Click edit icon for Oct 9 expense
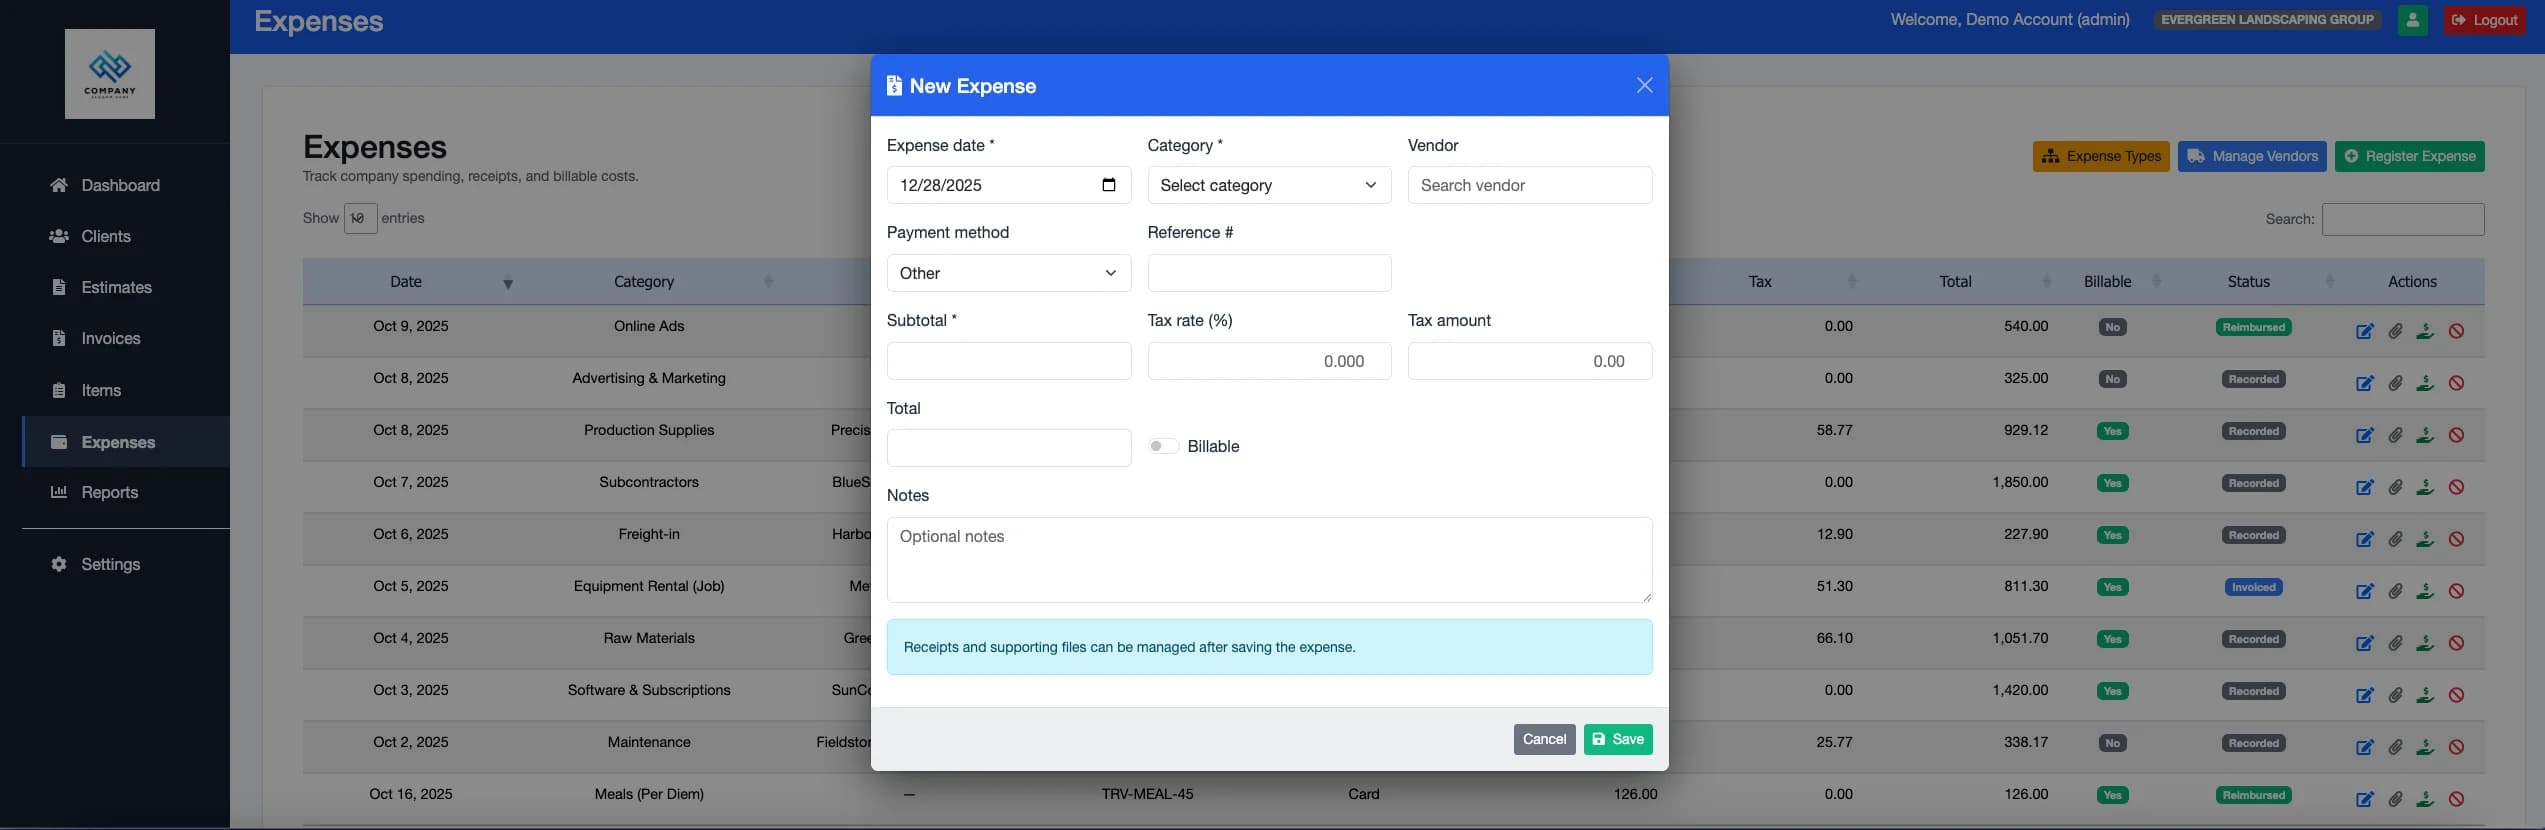The image size is (2545, 830). pos(2364,332)
